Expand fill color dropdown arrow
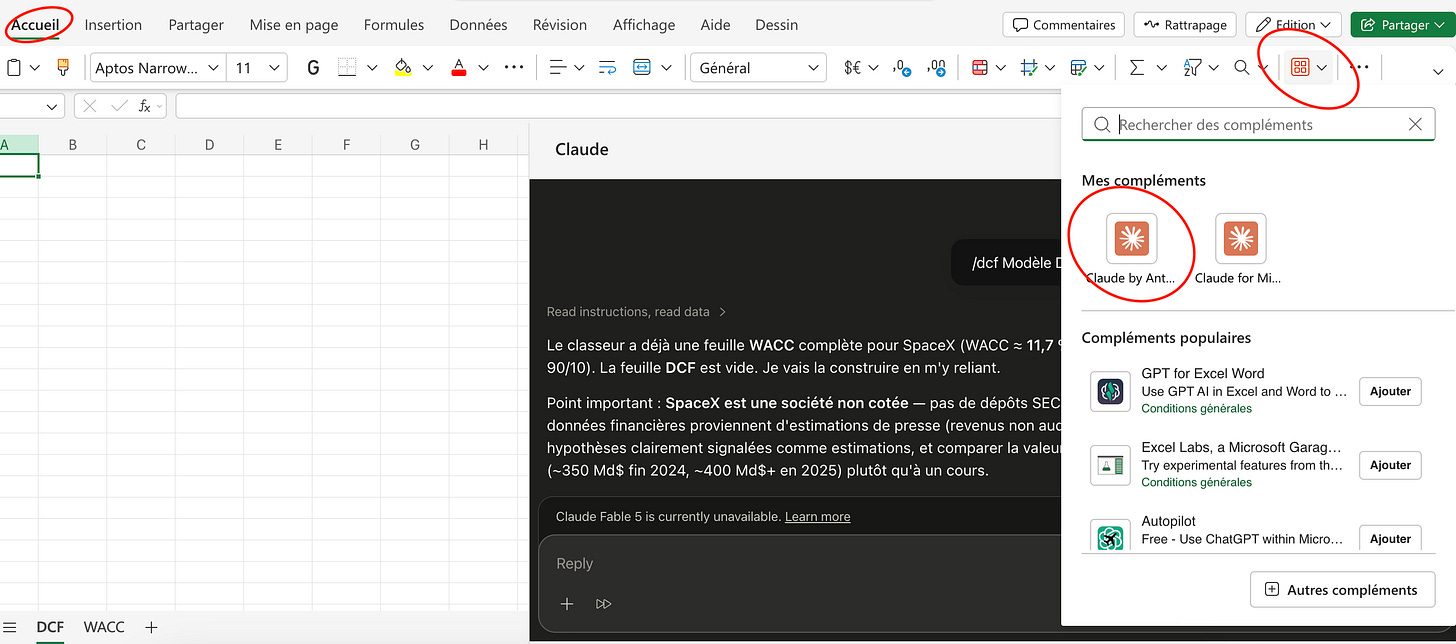 [428, 68]
